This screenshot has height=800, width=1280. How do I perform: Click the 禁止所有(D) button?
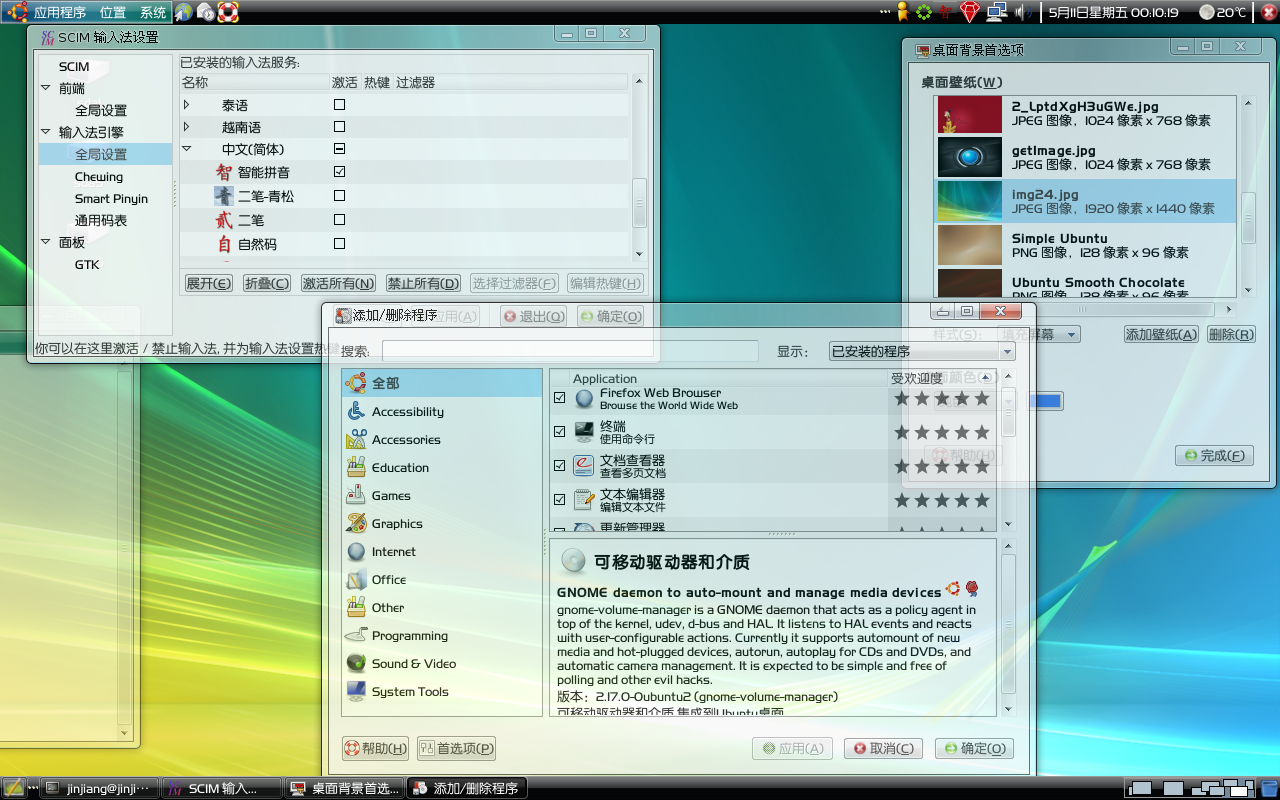tap(424, 283)
